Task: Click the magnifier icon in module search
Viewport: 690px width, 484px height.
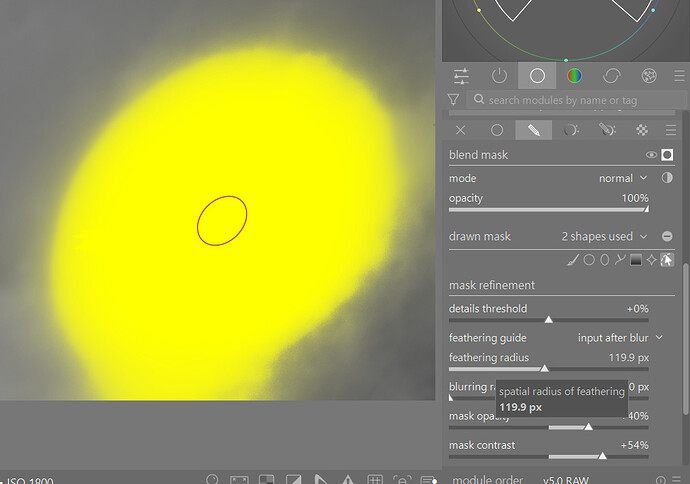Action: pyautogui.click(x=479, y=99)
